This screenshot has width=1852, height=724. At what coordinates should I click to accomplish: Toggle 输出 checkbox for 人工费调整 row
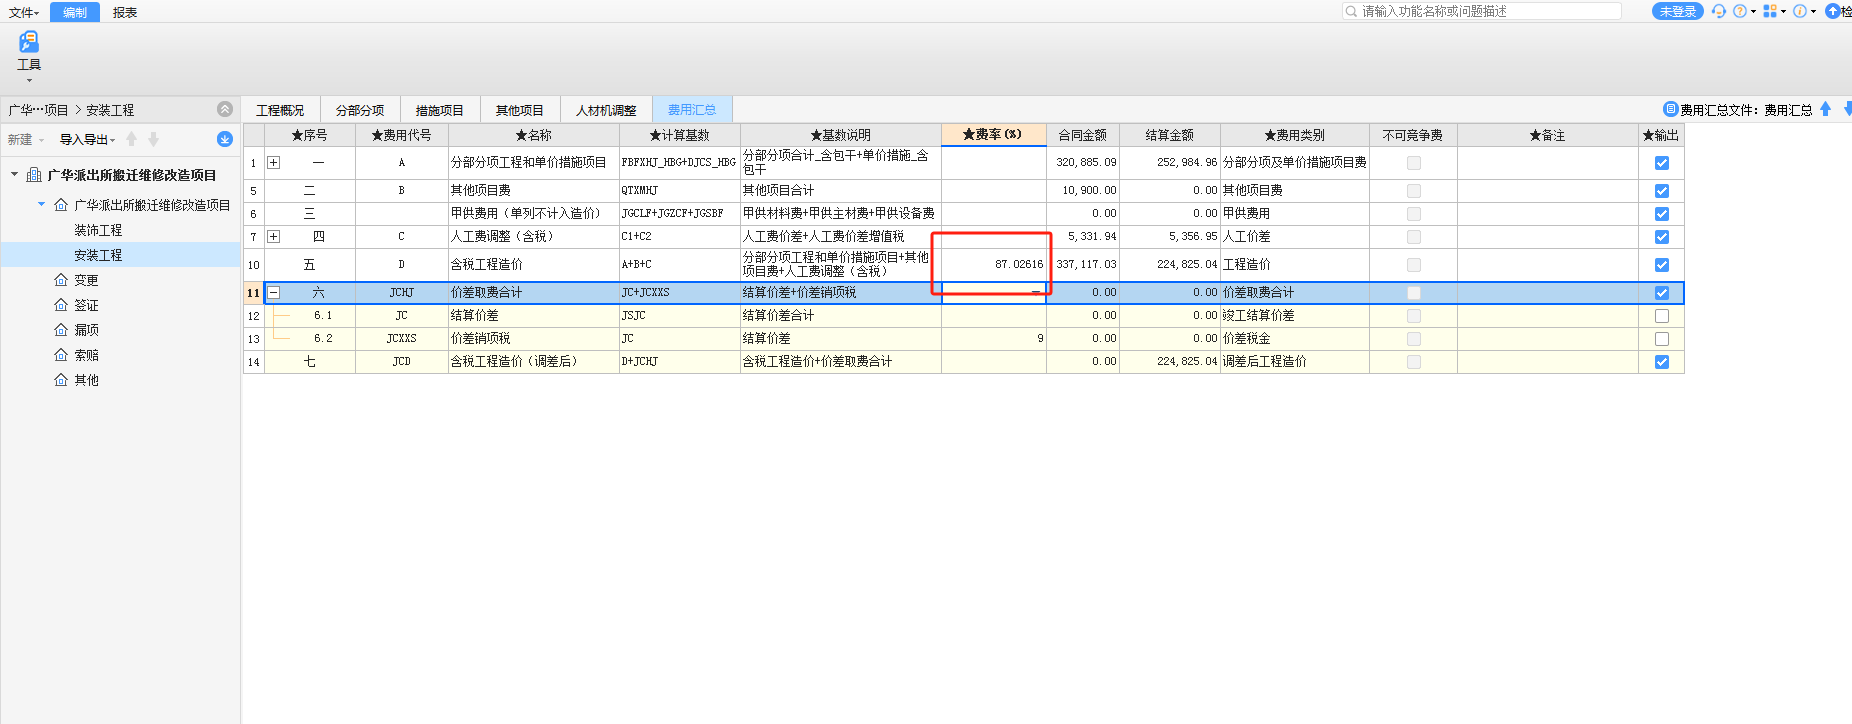(x=1662, y=237)
